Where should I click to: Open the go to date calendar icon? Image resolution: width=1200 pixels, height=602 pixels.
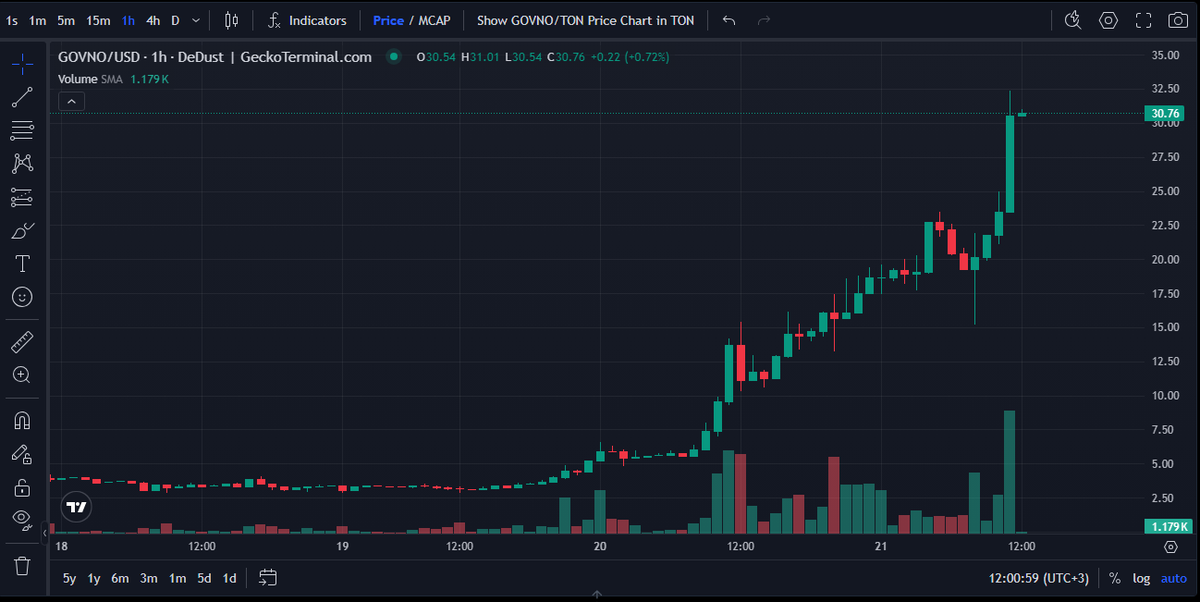coord(268,577)
